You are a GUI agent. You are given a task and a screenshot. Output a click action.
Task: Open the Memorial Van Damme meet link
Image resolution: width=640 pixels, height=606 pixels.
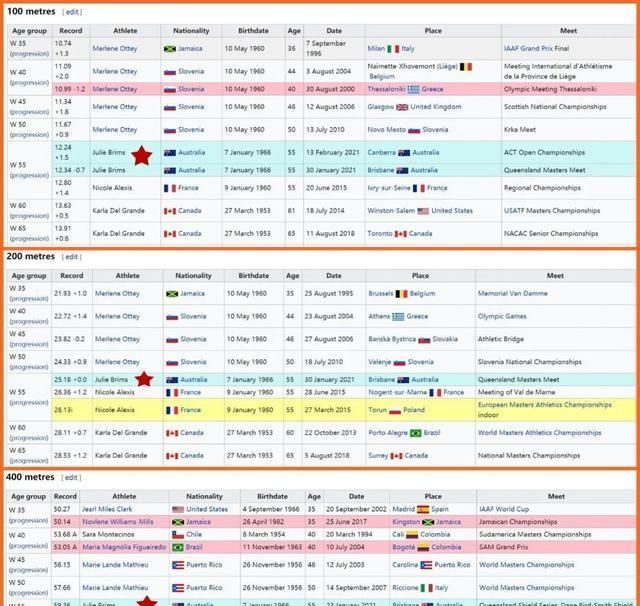(x=513, y=293)
